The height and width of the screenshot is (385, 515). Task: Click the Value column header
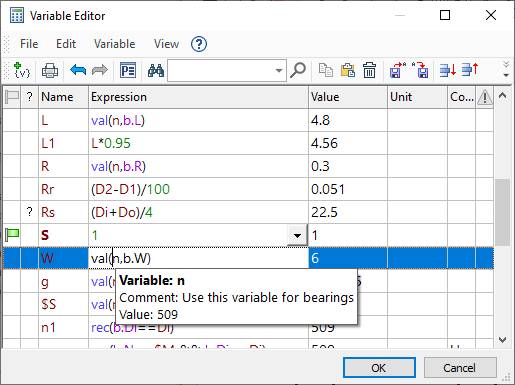pyautogui.click(x=348, y=97)
